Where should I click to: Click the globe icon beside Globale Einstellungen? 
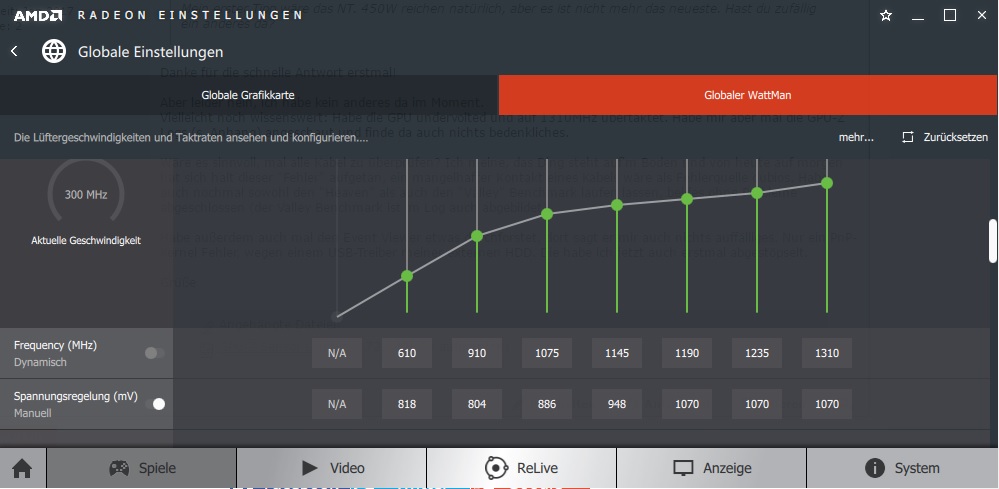point(54,52)
